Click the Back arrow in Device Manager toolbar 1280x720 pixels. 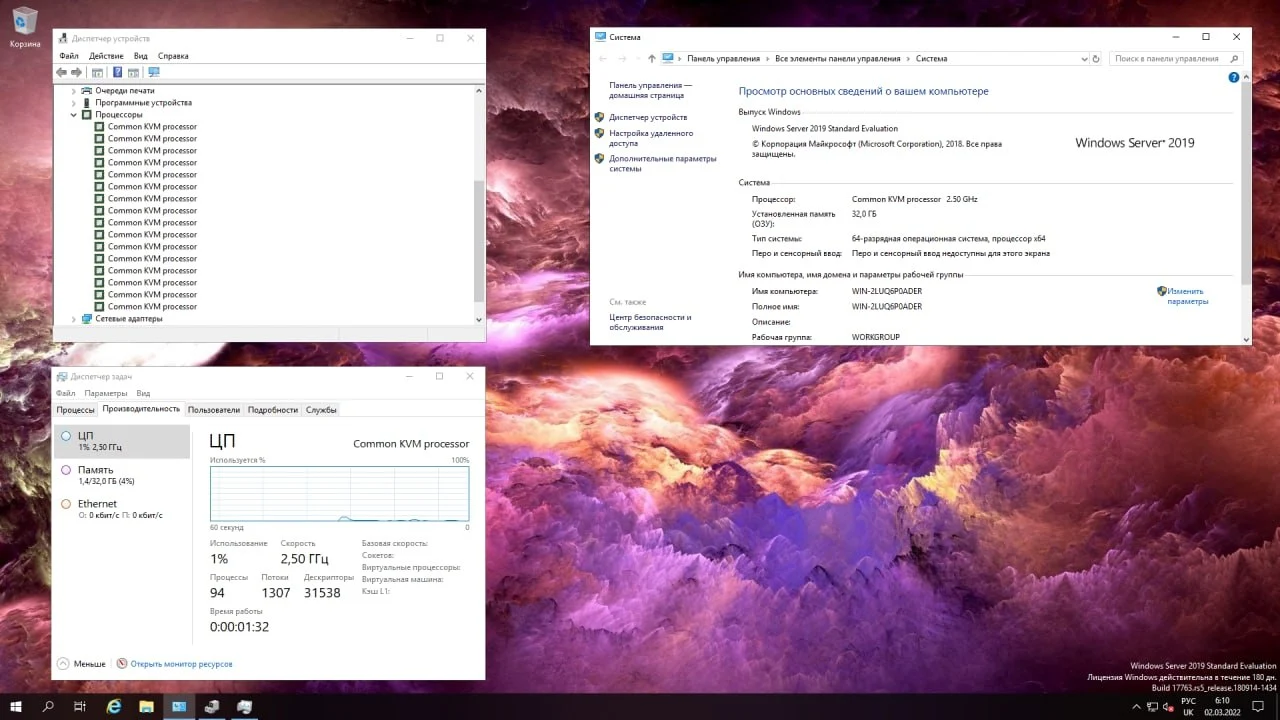coord(62,72)
